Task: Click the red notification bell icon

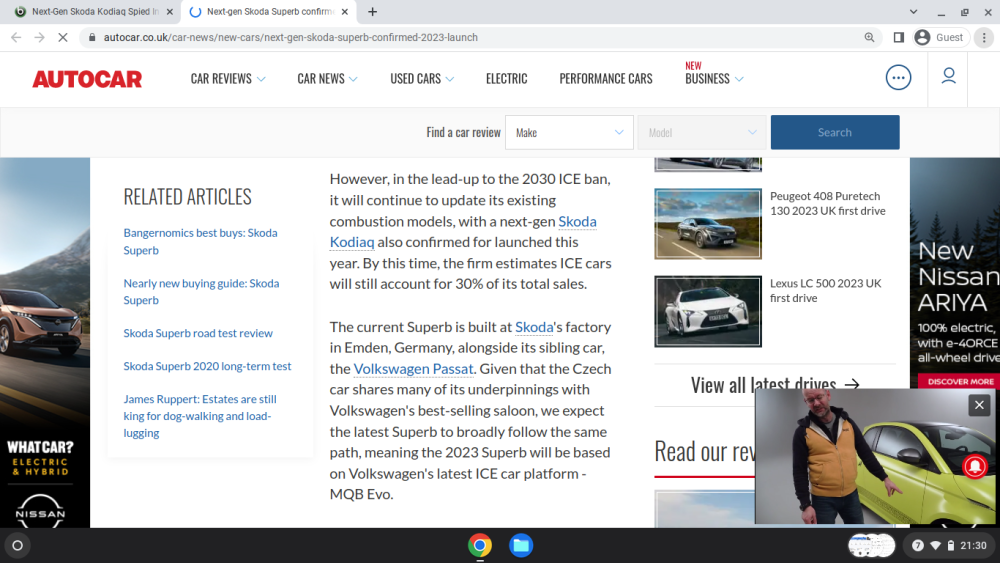Action: (974, 466)
